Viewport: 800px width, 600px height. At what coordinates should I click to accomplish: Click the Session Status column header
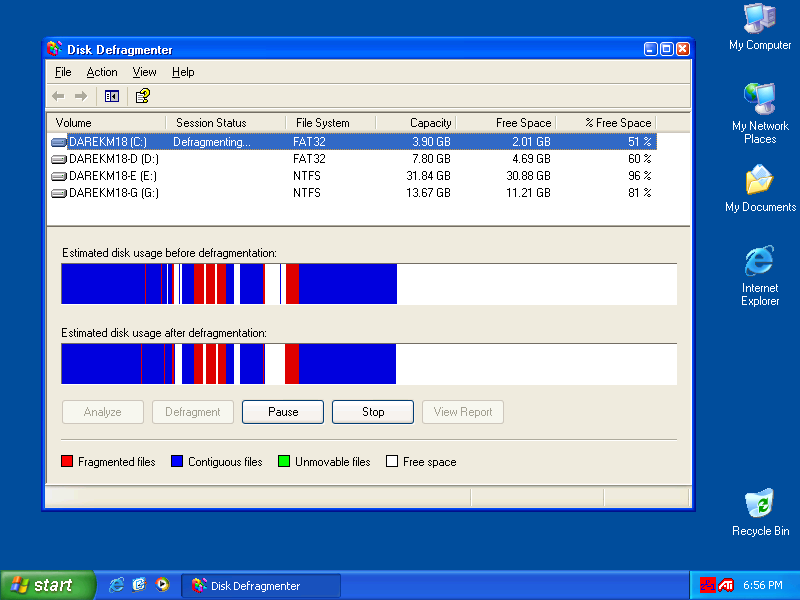226,123
